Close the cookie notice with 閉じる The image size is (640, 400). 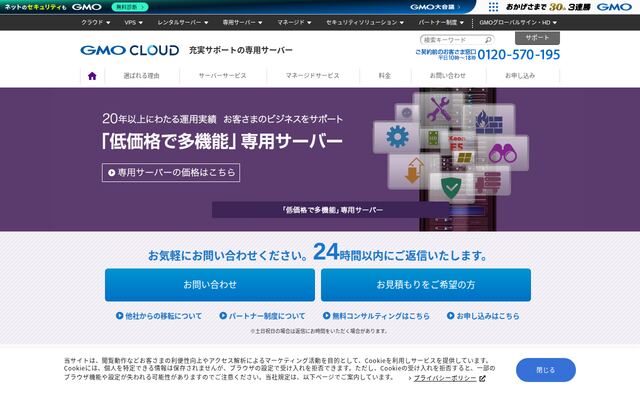point(546,370)
